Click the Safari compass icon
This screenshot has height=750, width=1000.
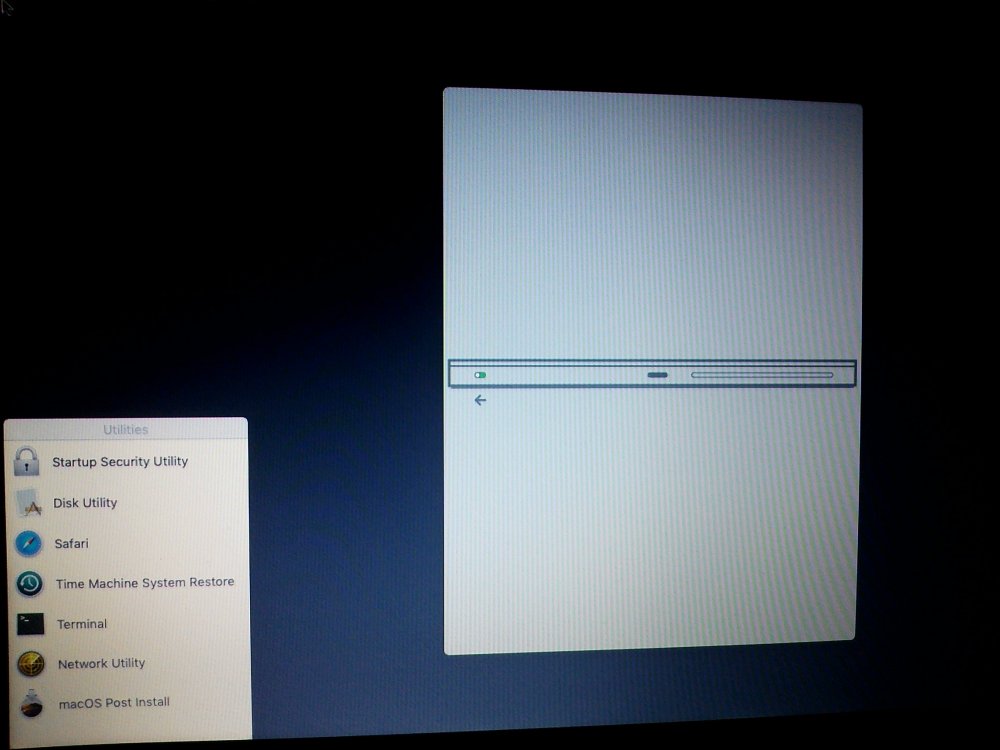pyautogui.click(x=29, y=544)
